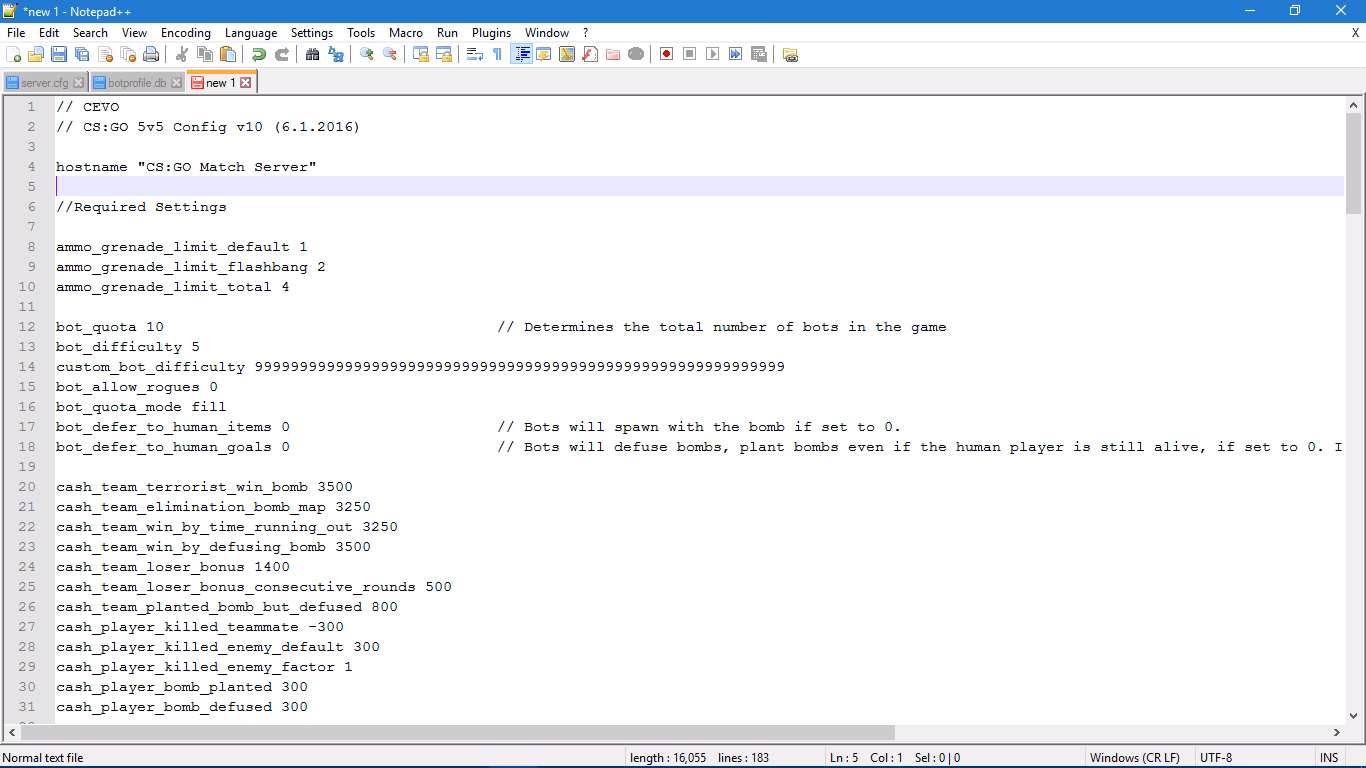This screenshot has width=1366, height=768.
Task: Open the Function List panel icon
Action: [590, 54]
